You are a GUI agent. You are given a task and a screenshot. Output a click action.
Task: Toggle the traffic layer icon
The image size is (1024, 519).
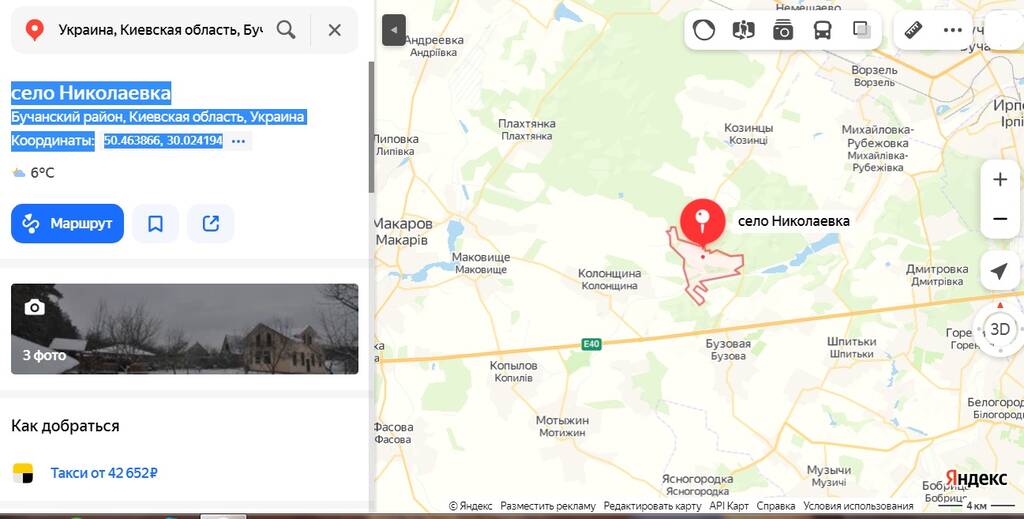coord(704,30)
